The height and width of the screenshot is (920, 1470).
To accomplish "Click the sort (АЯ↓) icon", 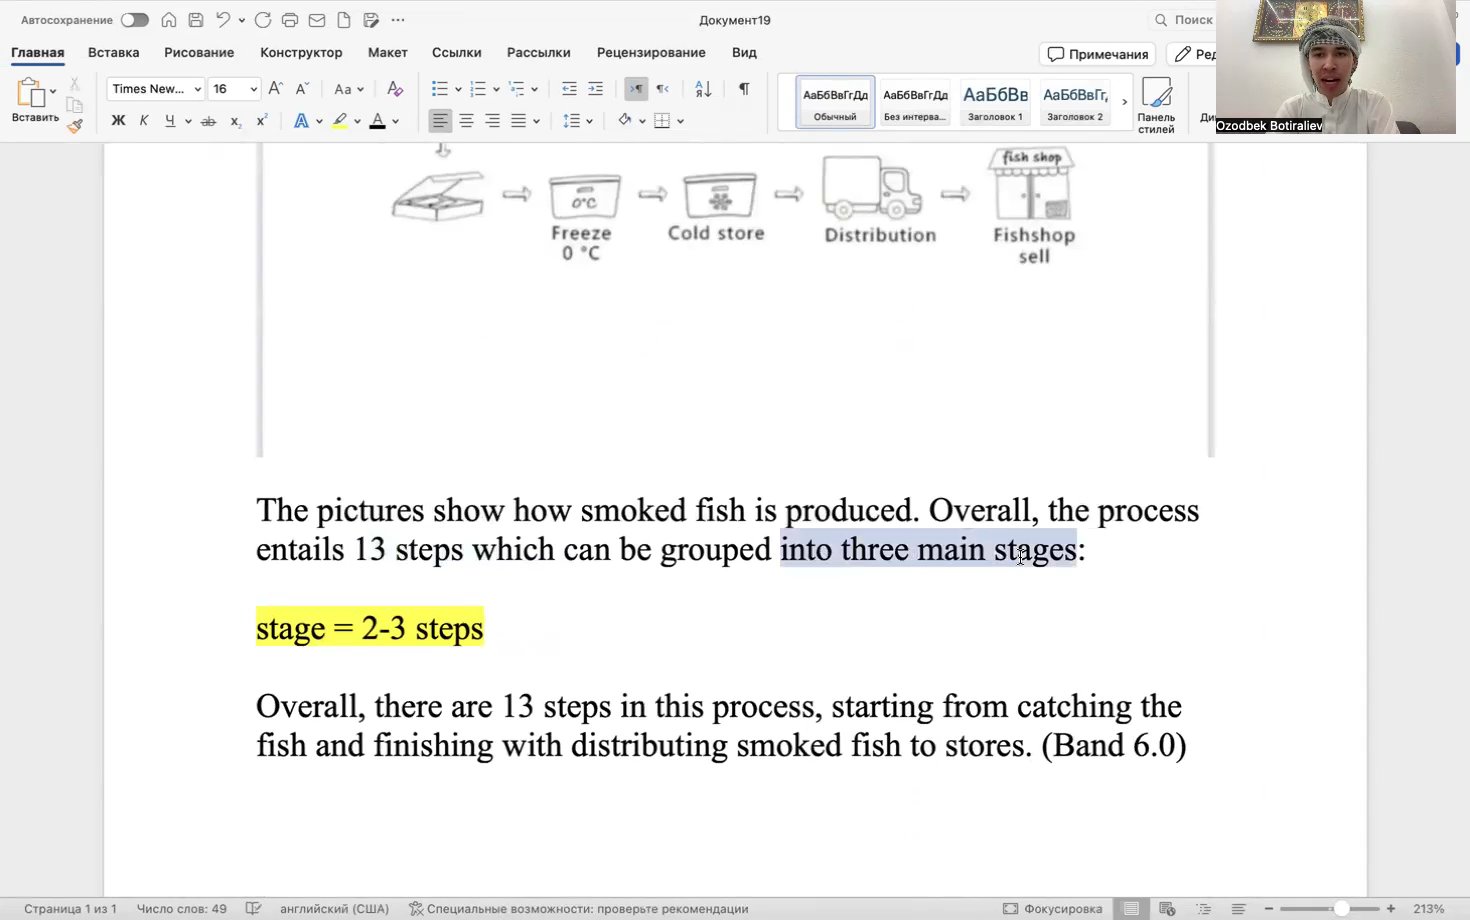I will [x=702, y=89].
